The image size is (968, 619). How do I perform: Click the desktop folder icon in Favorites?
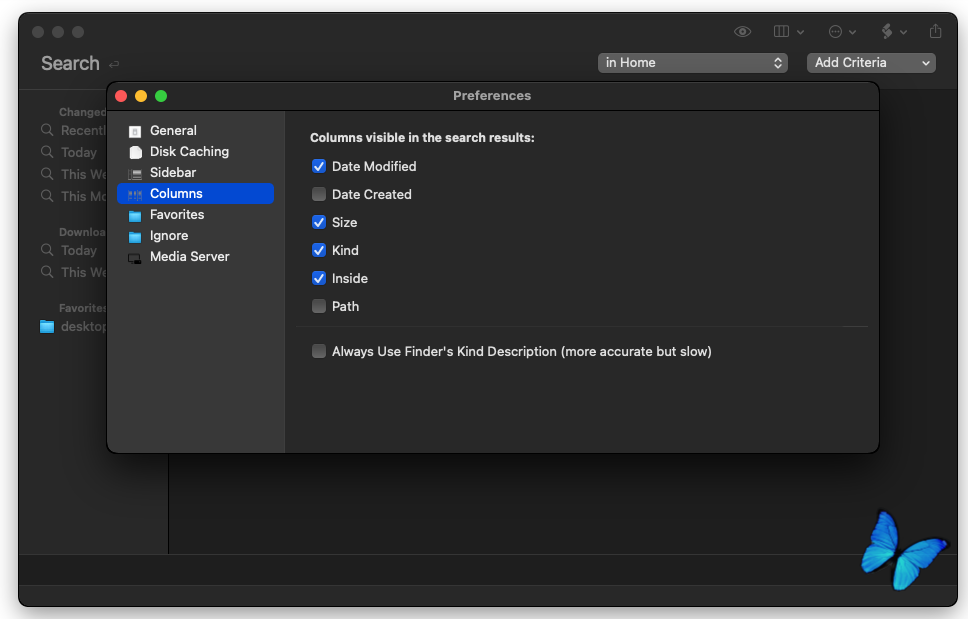(47, 327)
